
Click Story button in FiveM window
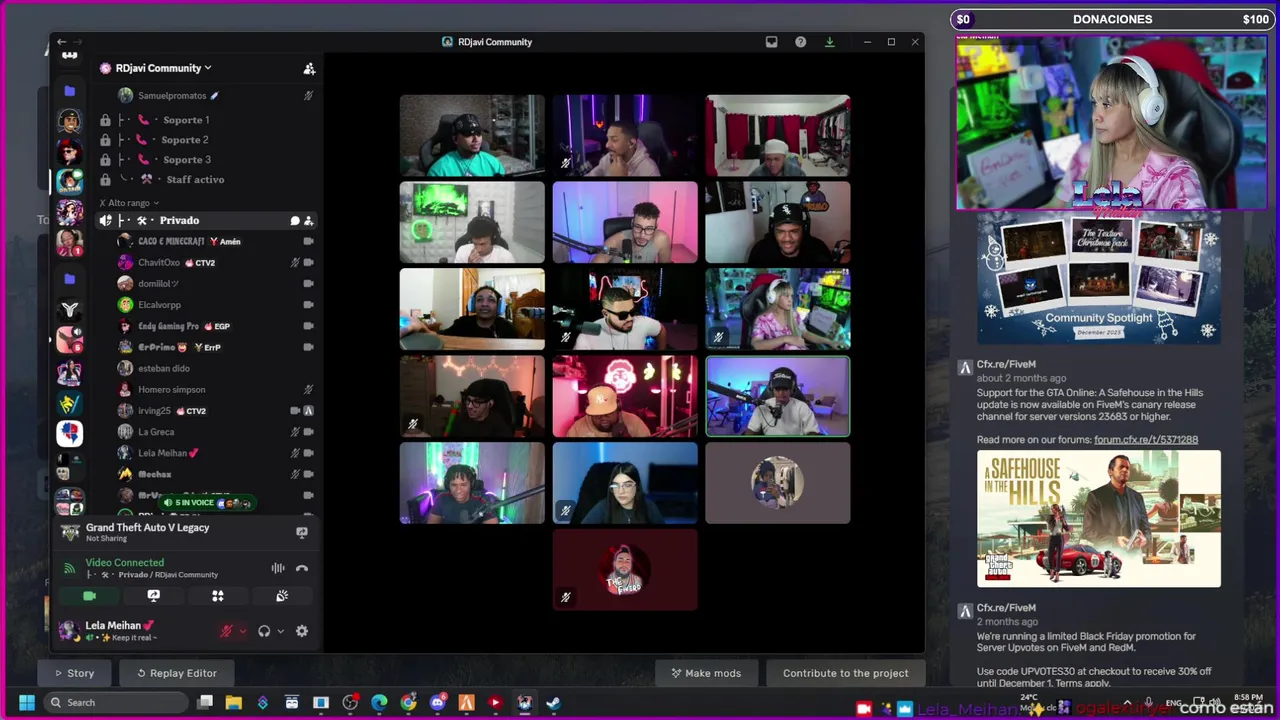pyautogui.click(x=74, y=673)
